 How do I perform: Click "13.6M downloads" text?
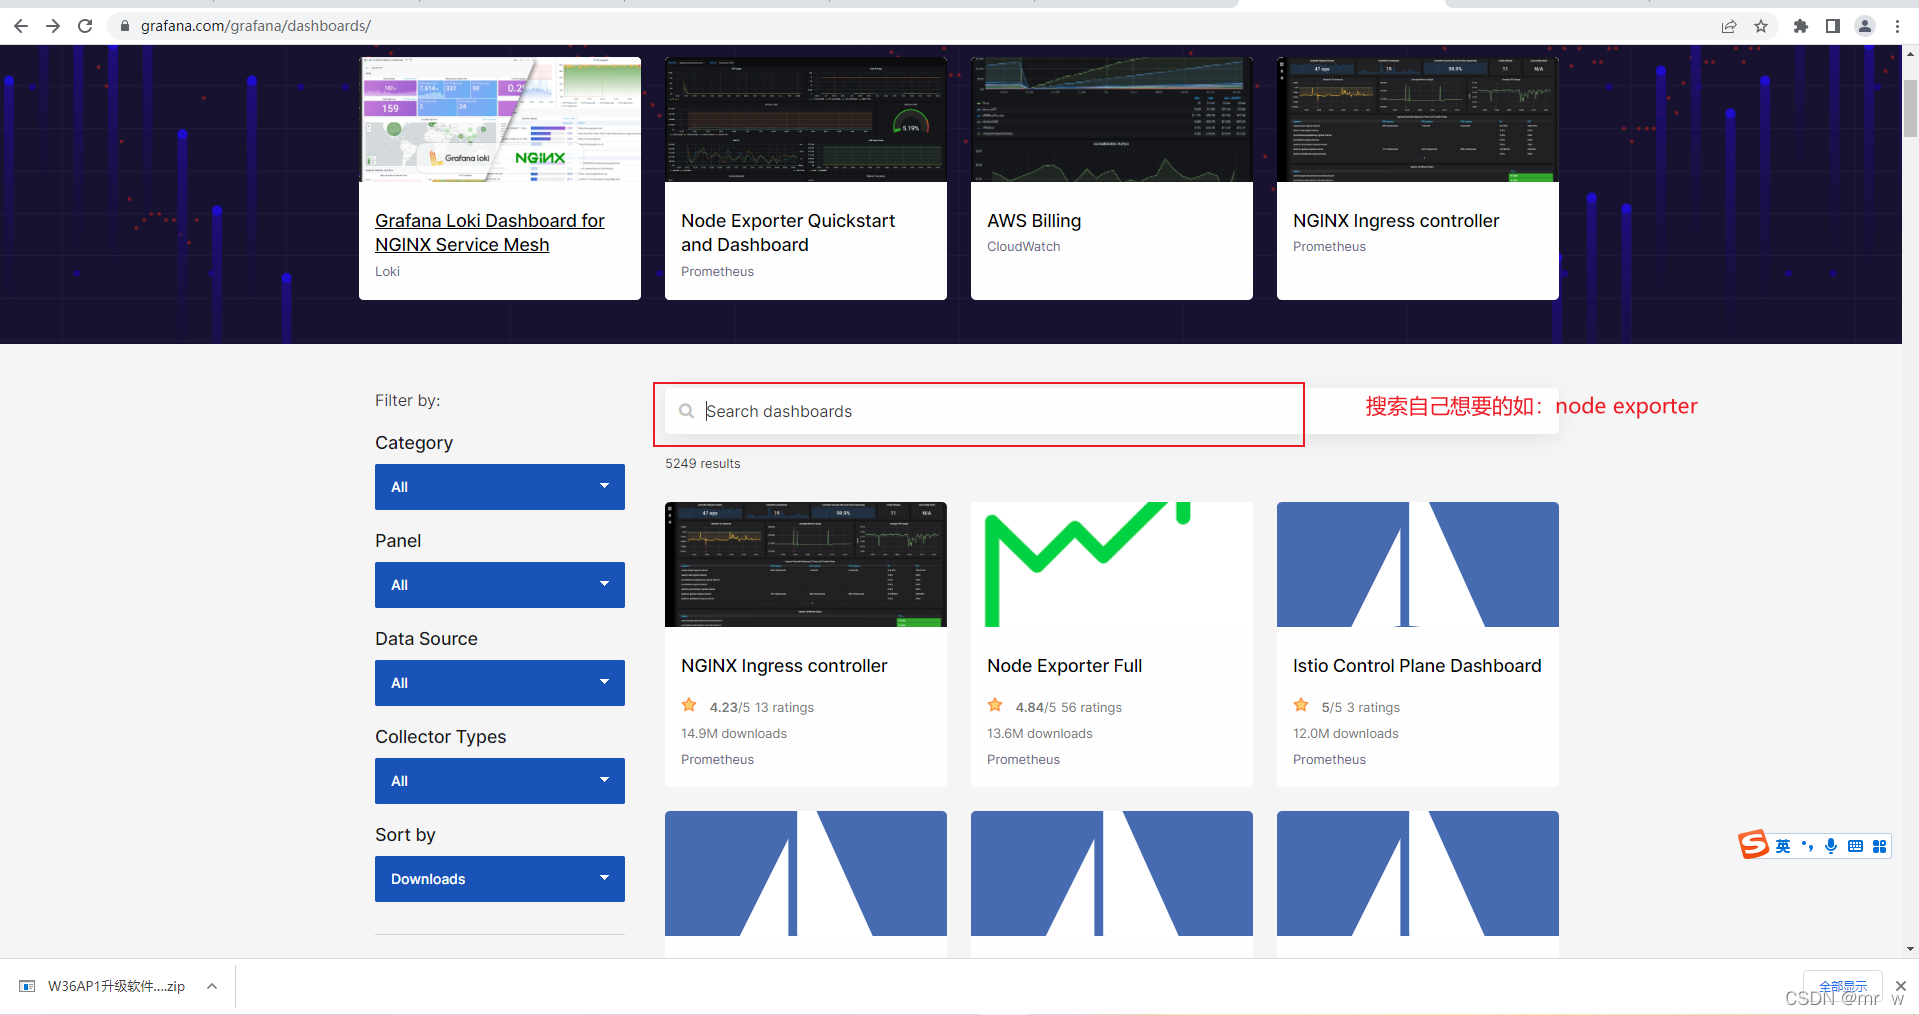(1040, 733)
